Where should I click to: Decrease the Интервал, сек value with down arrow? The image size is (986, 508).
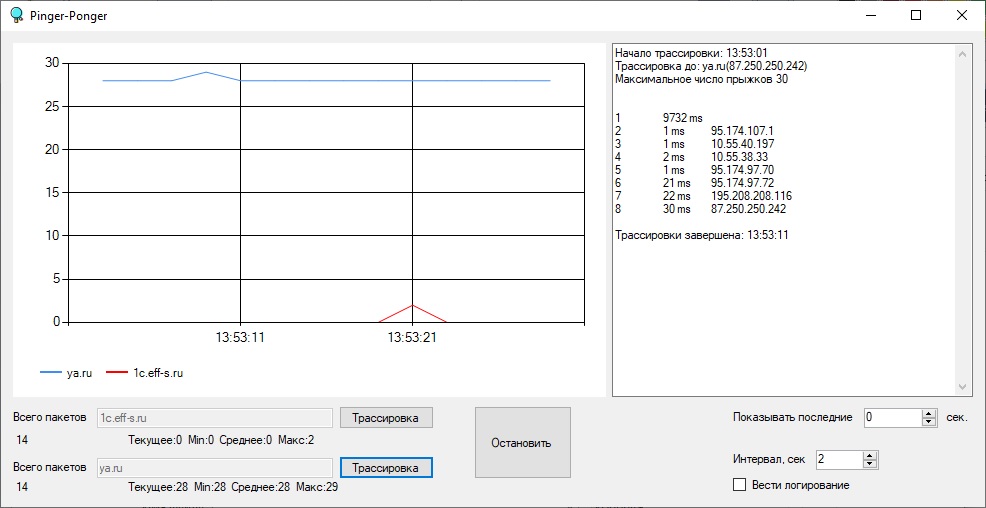point(869,464)
